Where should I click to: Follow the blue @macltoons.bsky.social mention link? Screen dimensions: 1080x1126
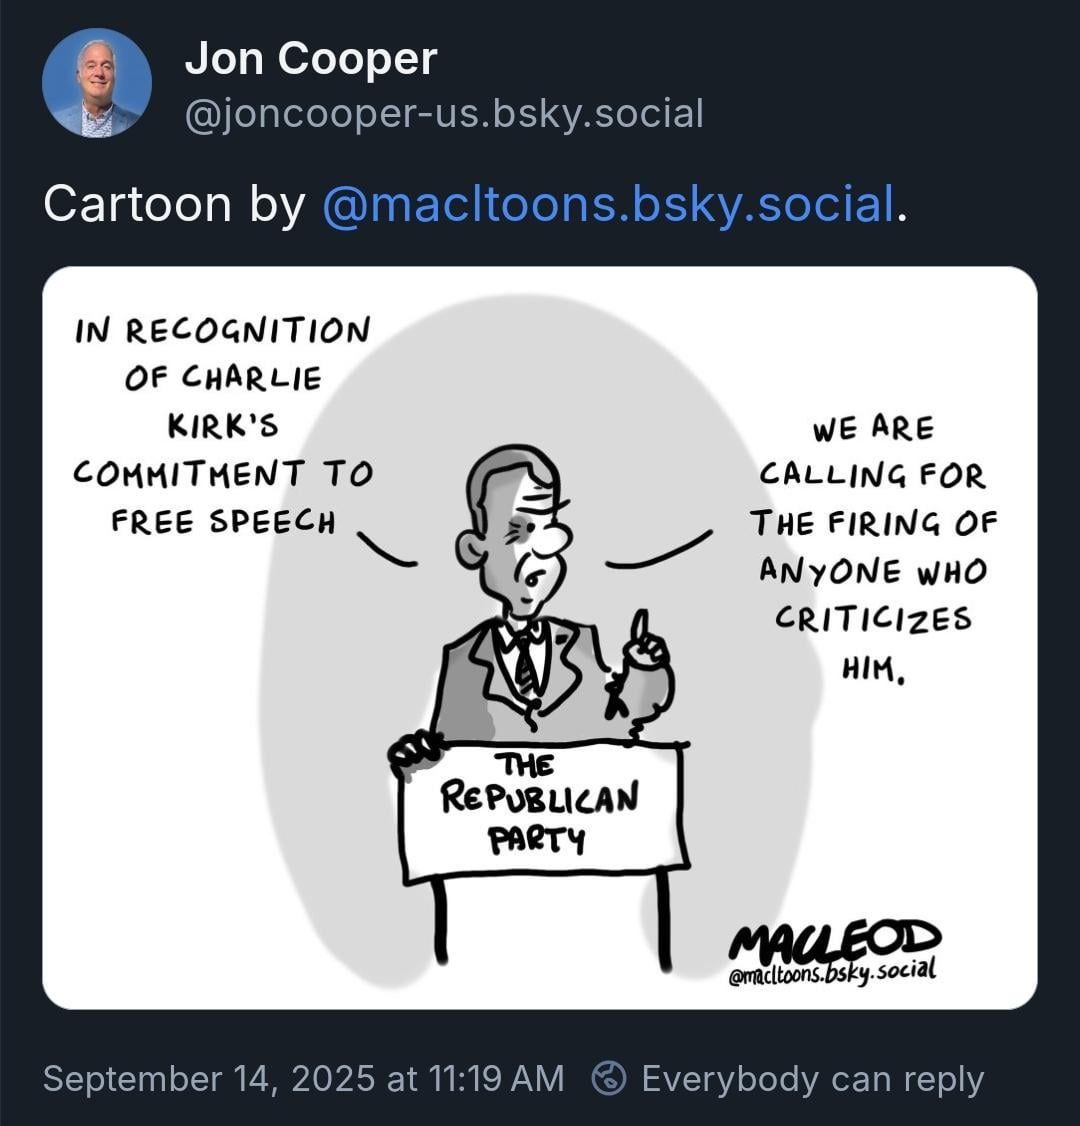coord(608,204)
